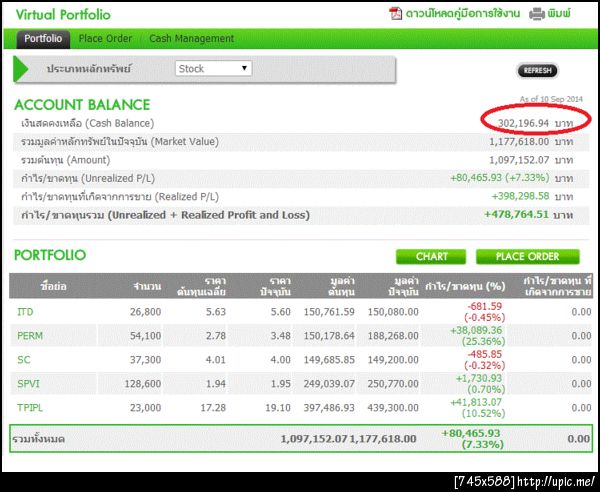Click the Realized P/L value +398,298.58
The width and height of the screenshot is (600, 492).
coord(520,196)
